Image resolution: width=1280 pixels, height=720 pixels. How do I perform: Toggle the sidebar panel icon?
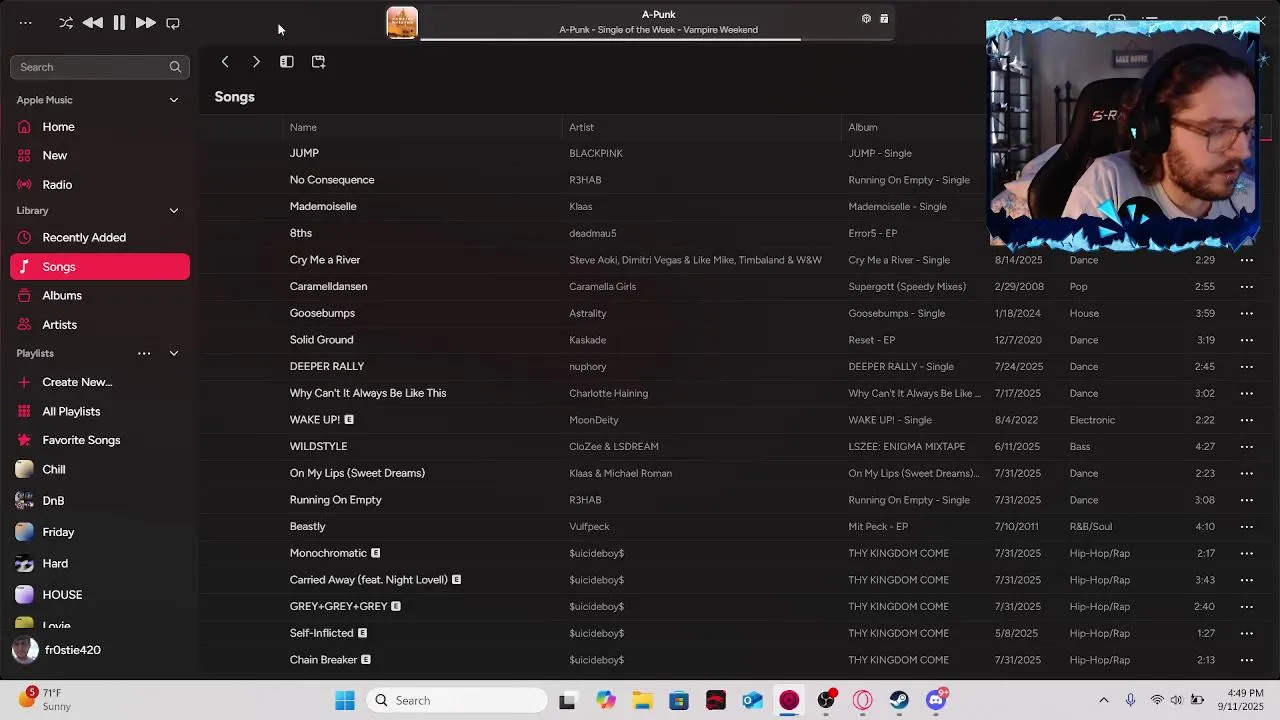(287, 62)
